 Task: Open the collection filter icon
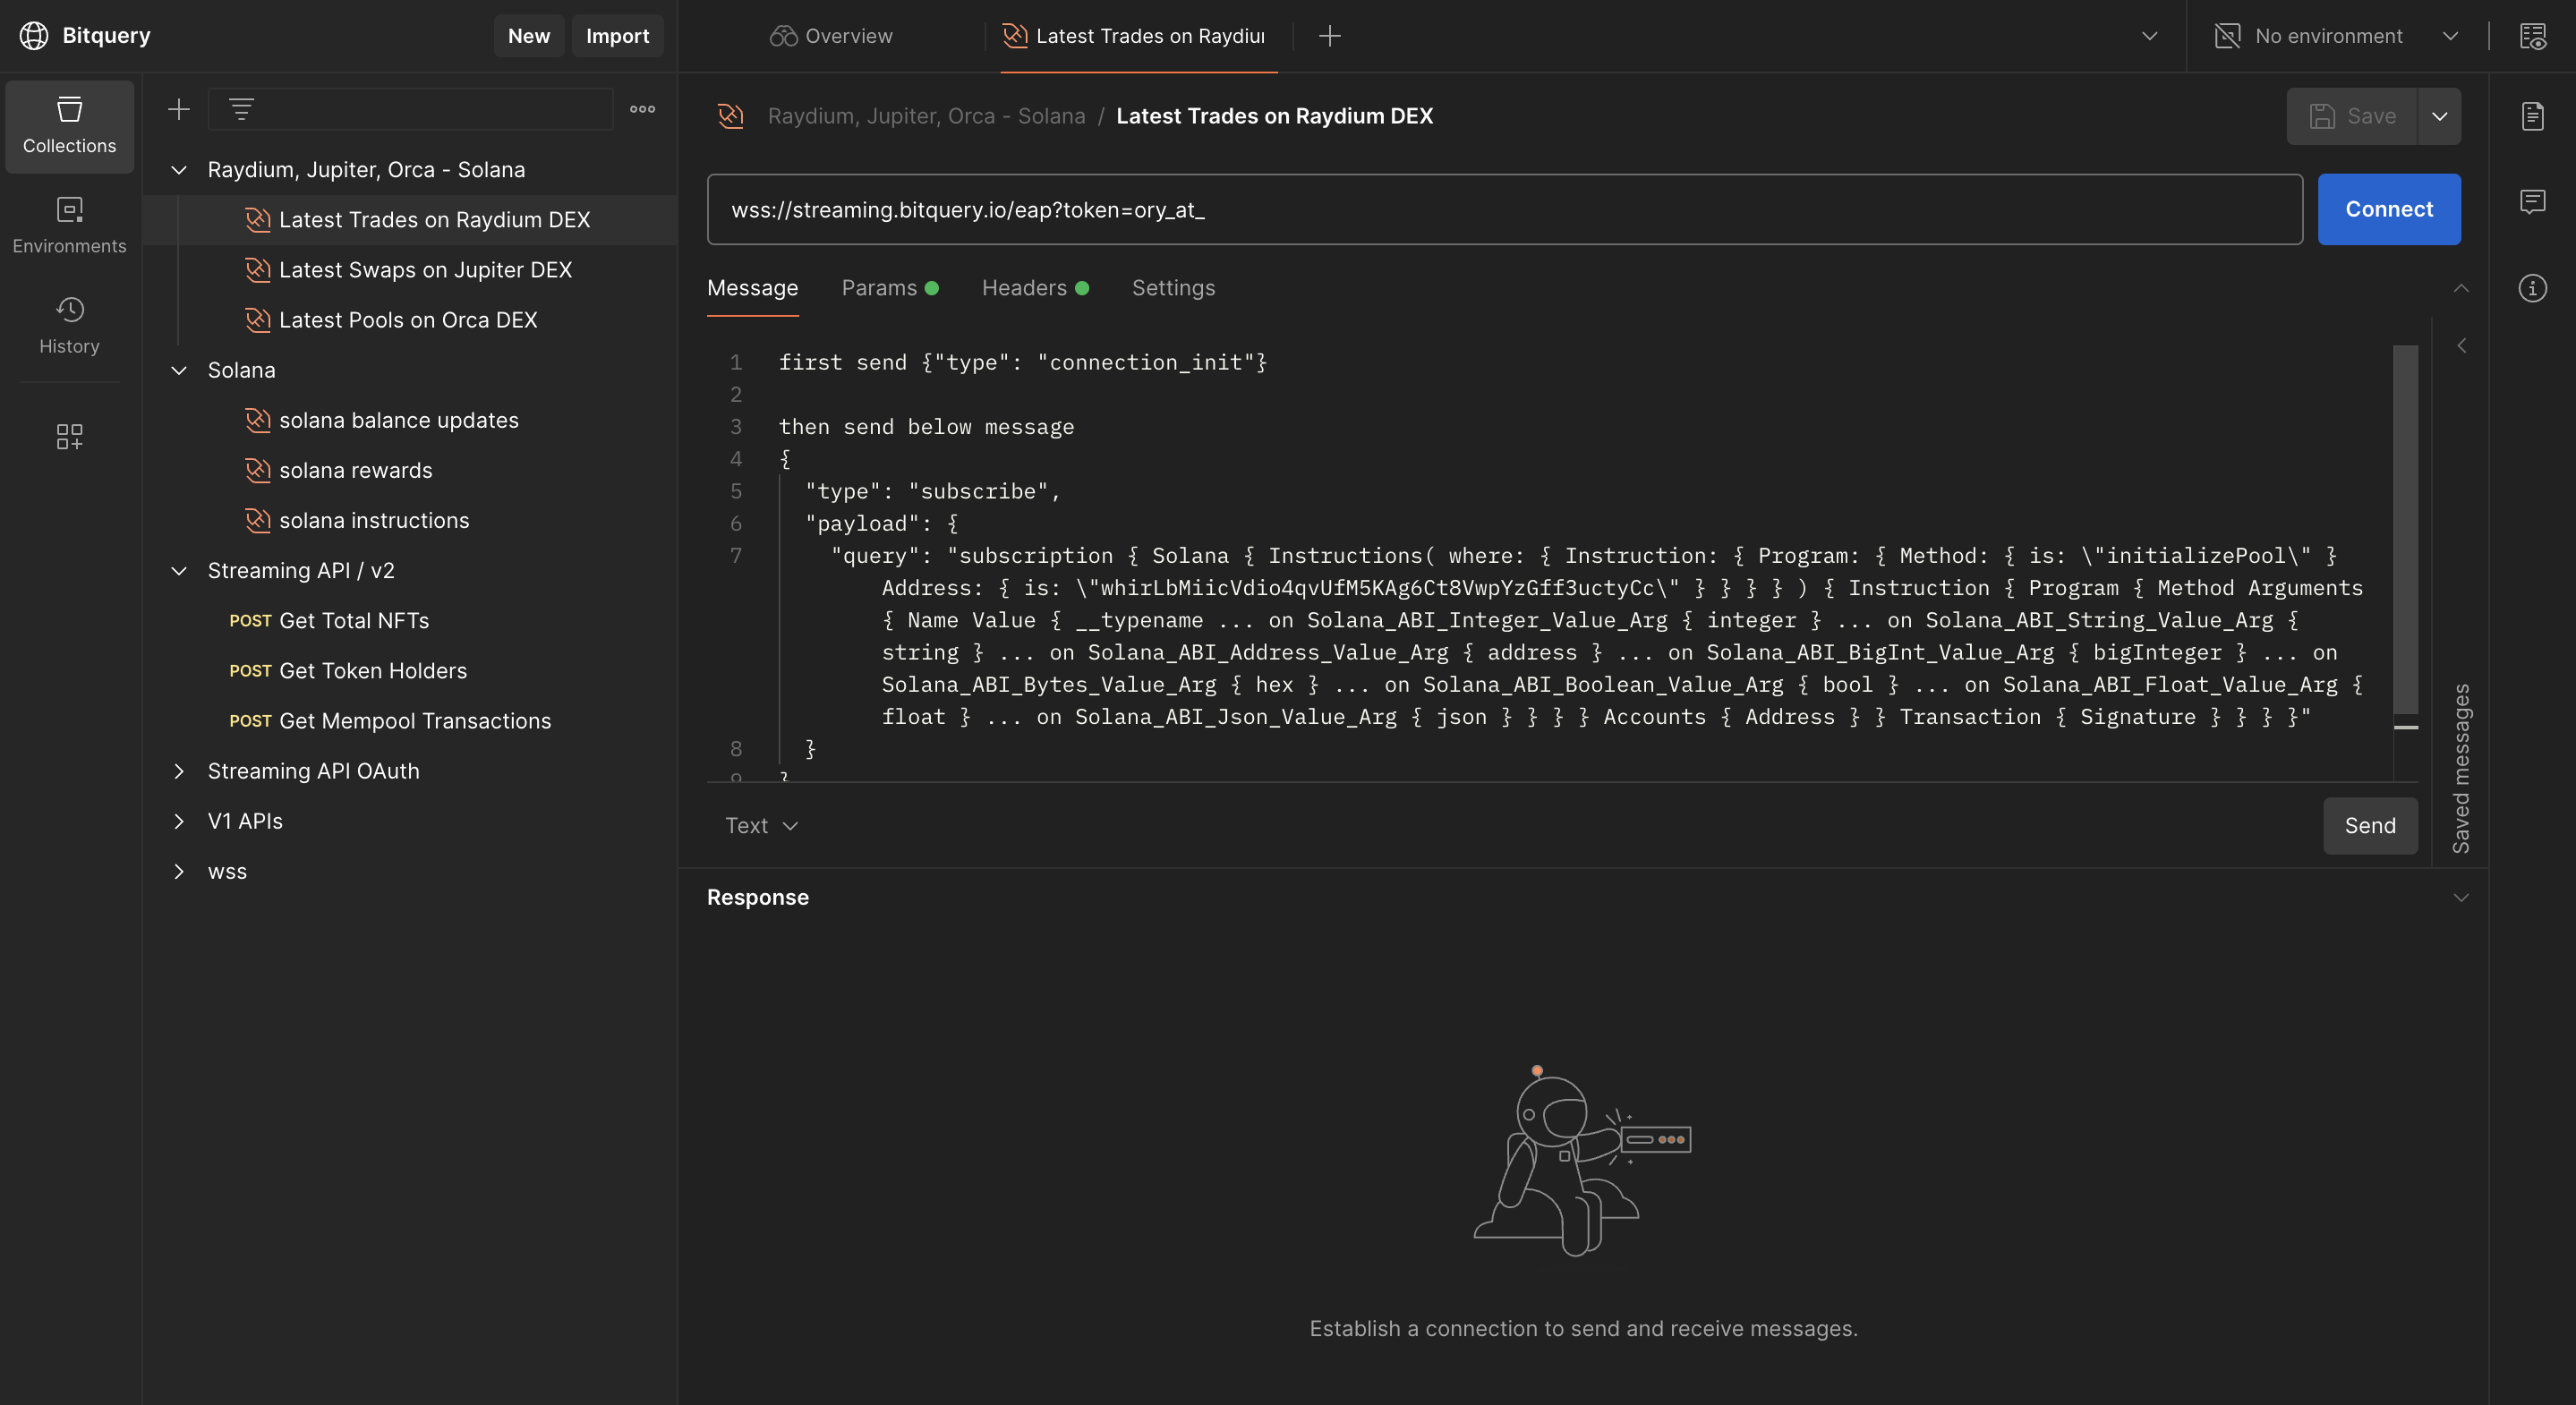point(241,109)
